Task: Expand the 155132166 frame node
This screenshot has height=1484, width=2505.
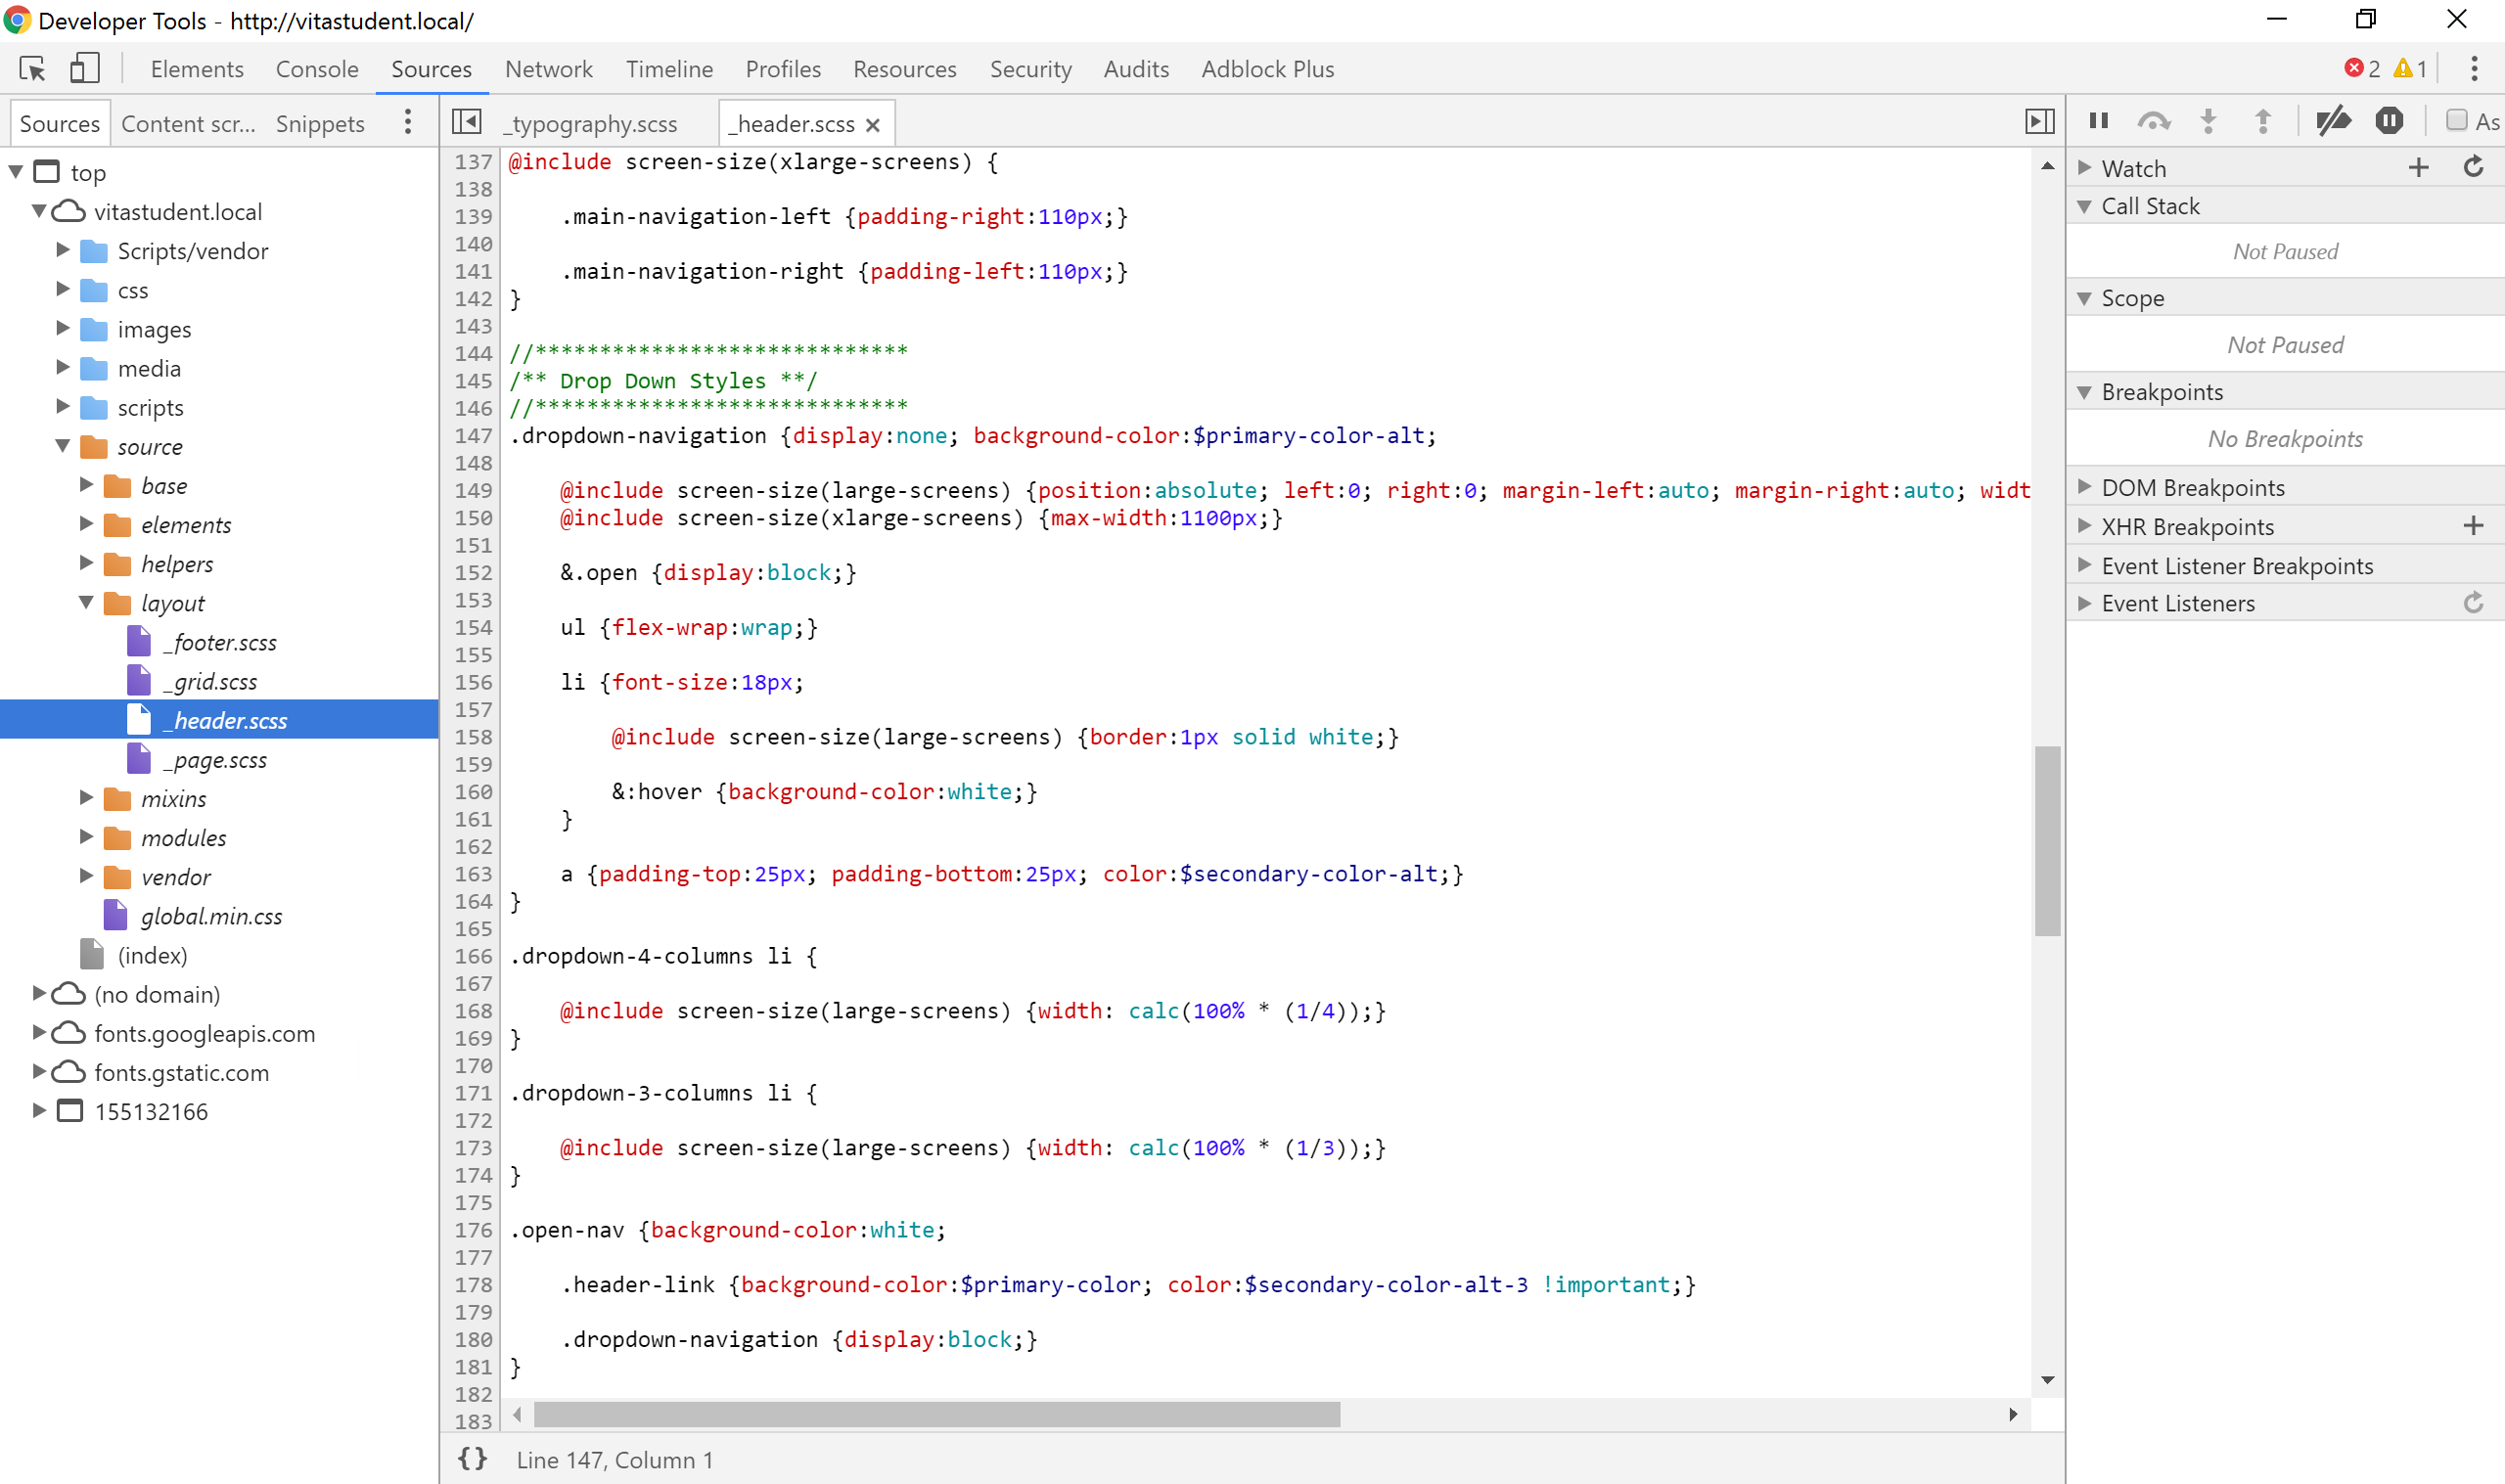Action: coord(39,1110)
